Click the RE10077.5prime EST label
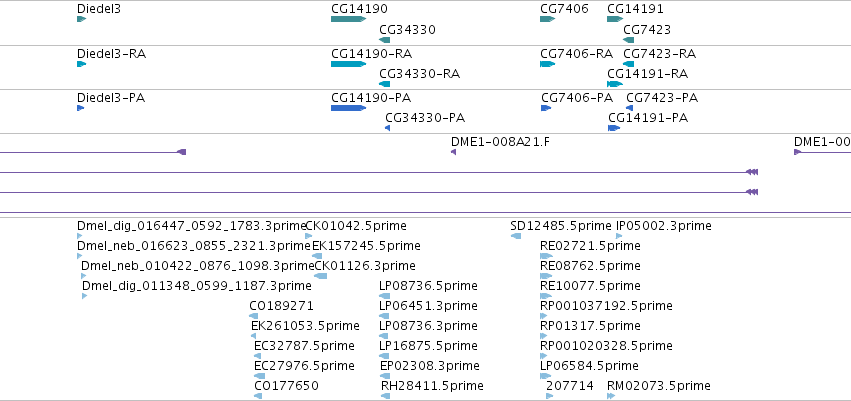The width and height of the screenshot is (851, 401). coord(590,286)
